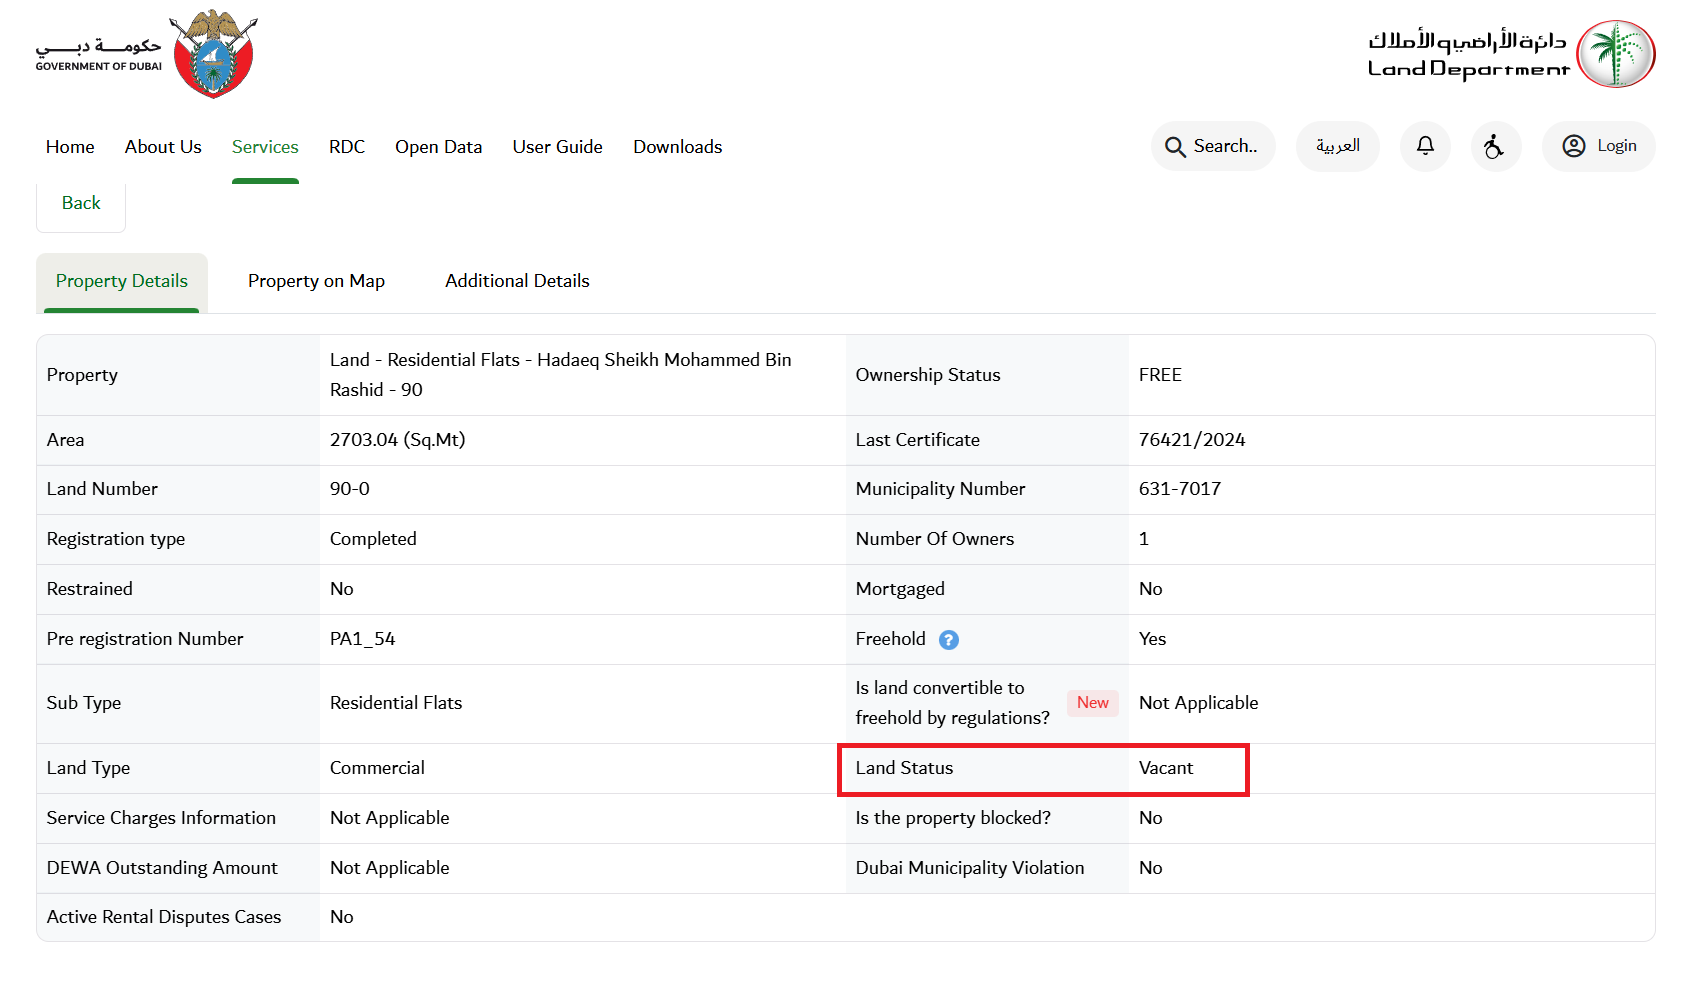
Task: Click the Freehold help question mark
Action: coord(949,640)
